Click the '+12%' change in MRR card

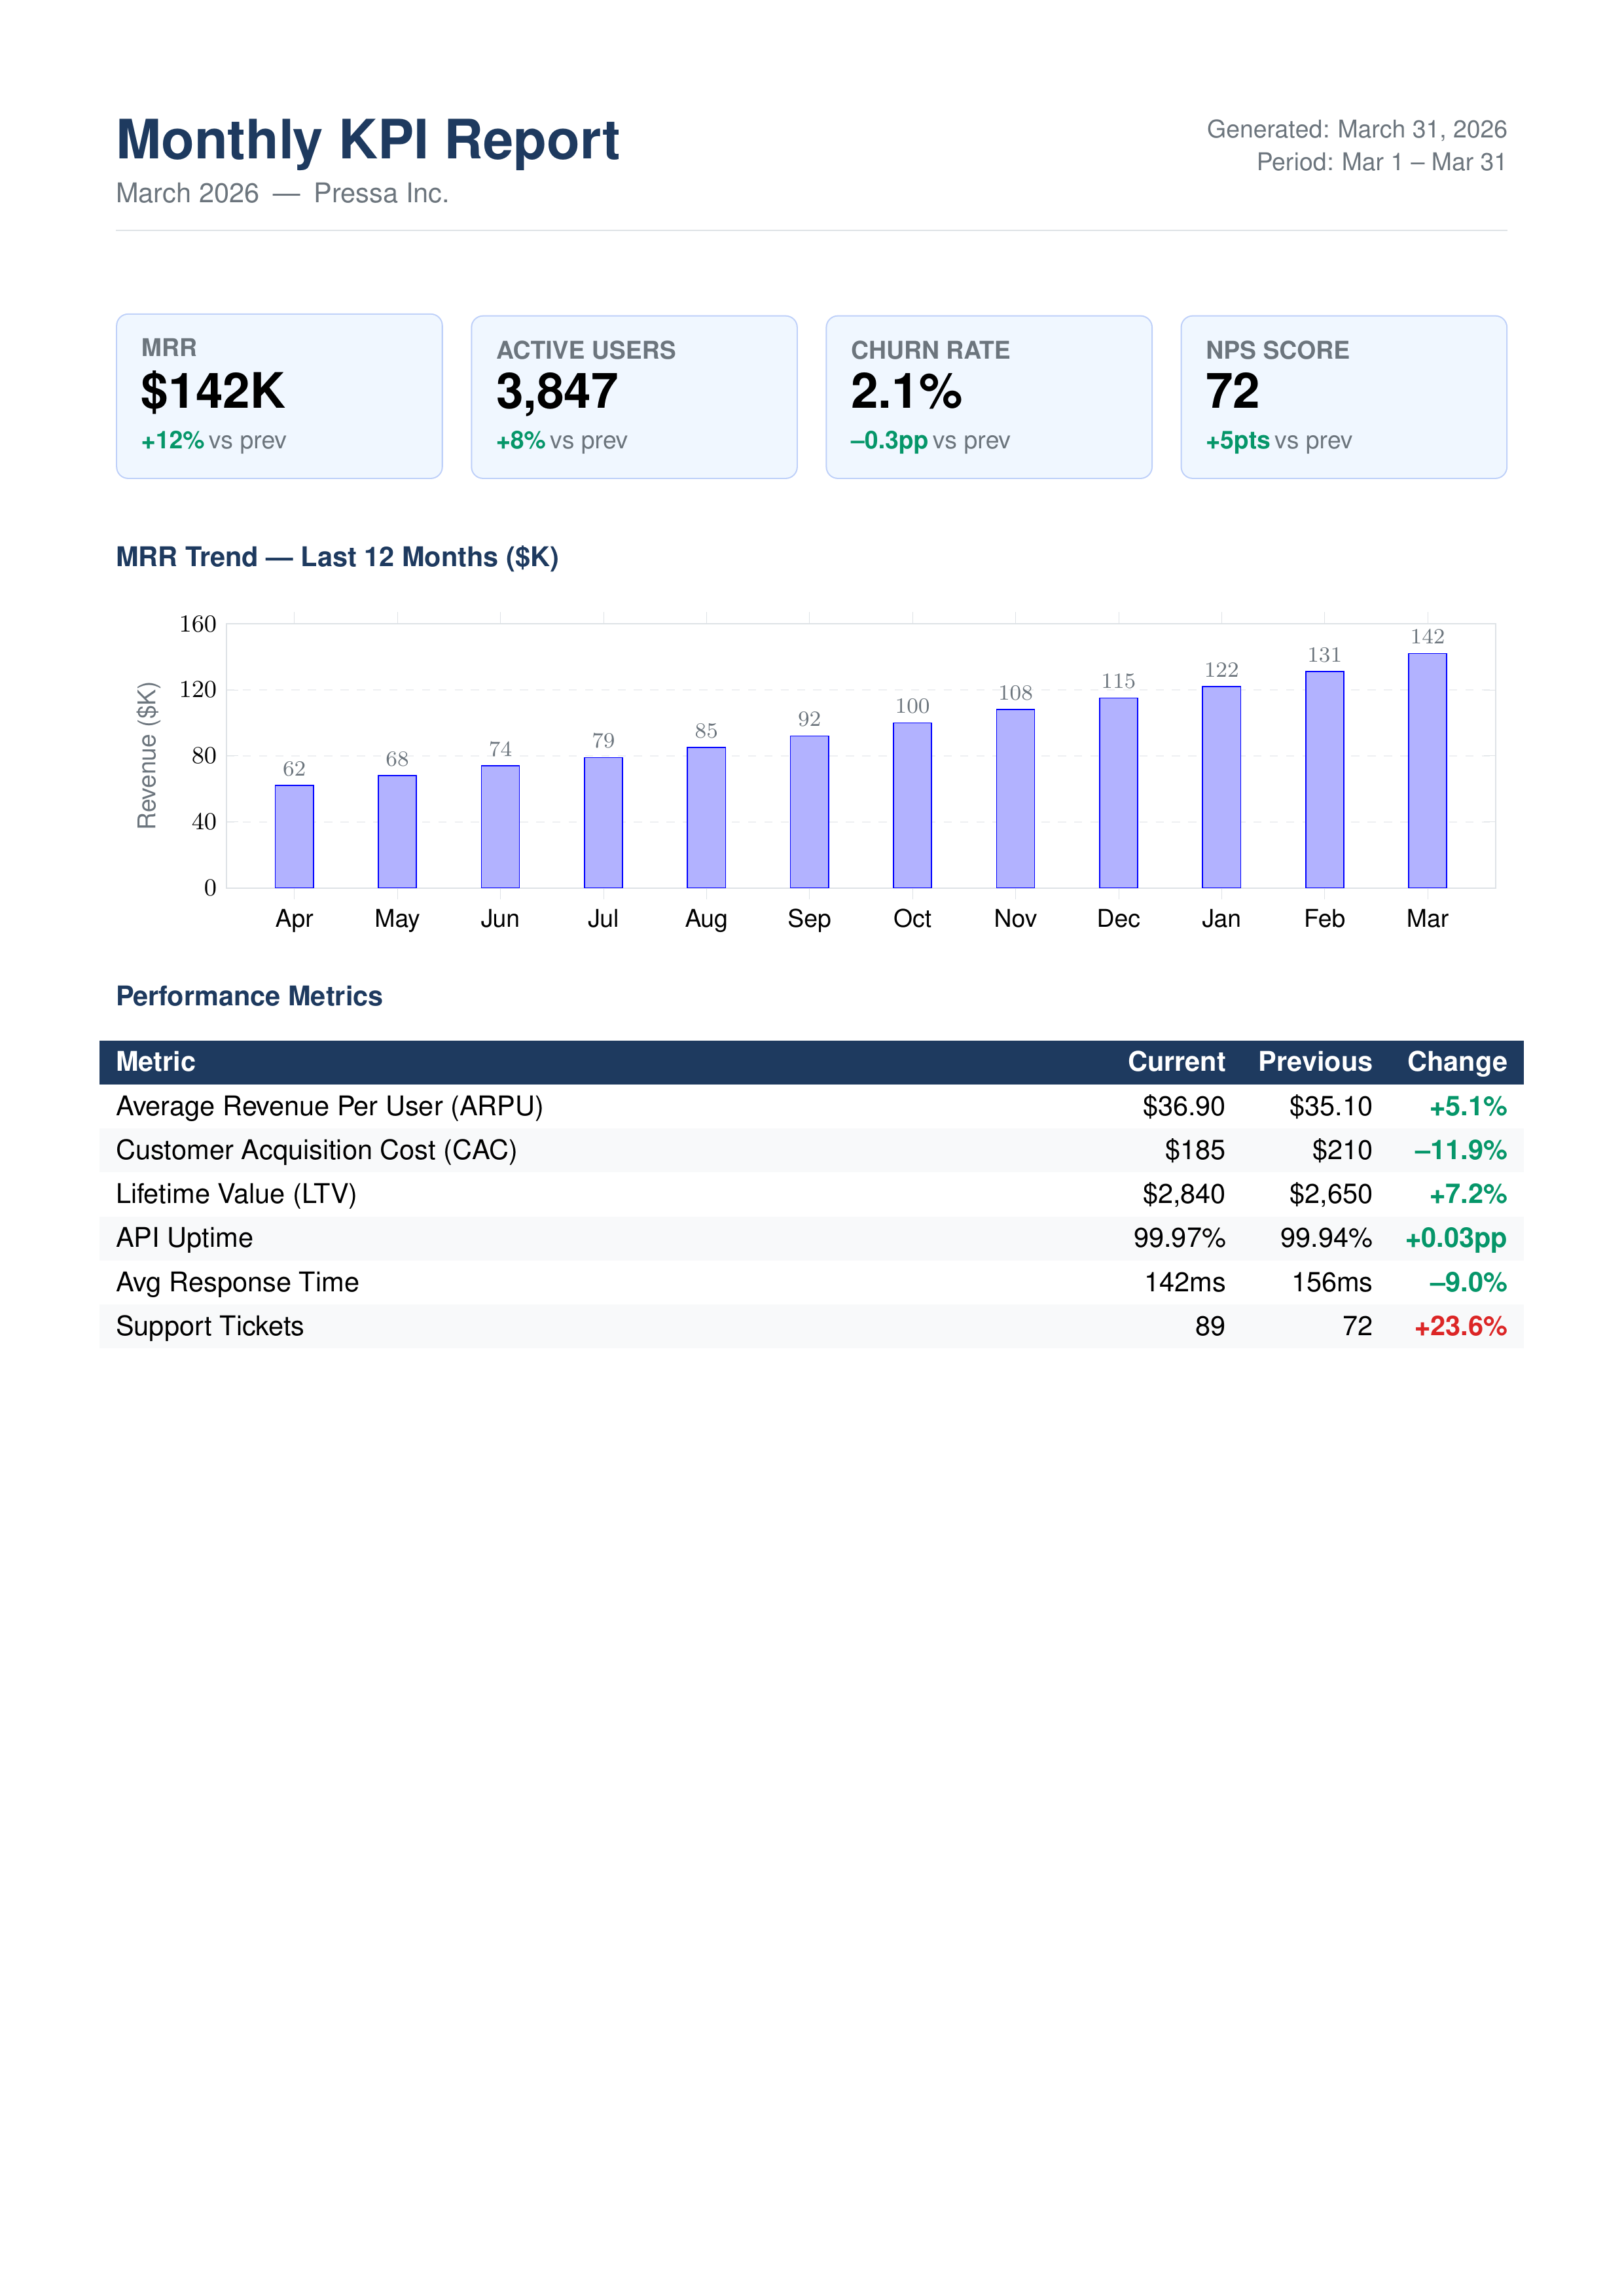(172, 441)
